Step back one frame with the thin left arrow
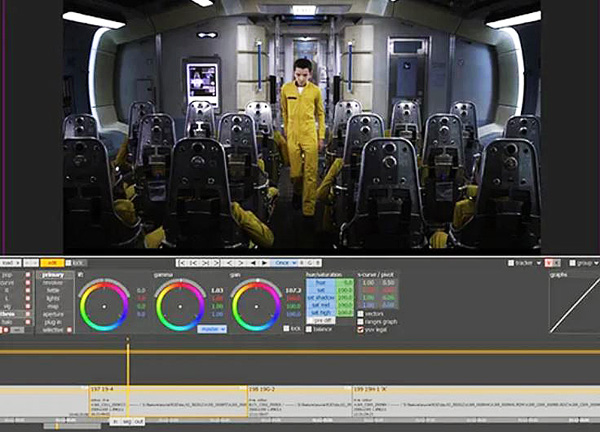 coord(230,263)
